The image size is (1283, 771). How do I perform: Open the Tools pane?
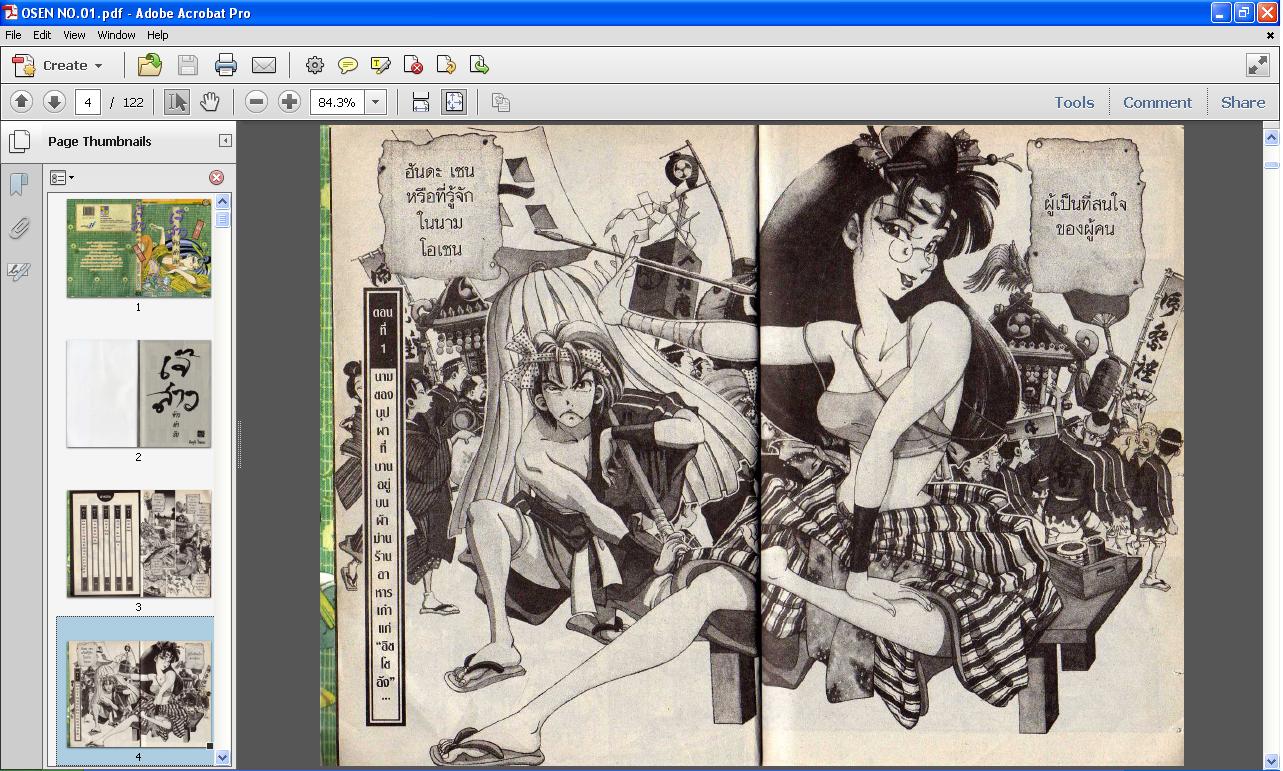pyautogui.click(x=1074, y=102)
